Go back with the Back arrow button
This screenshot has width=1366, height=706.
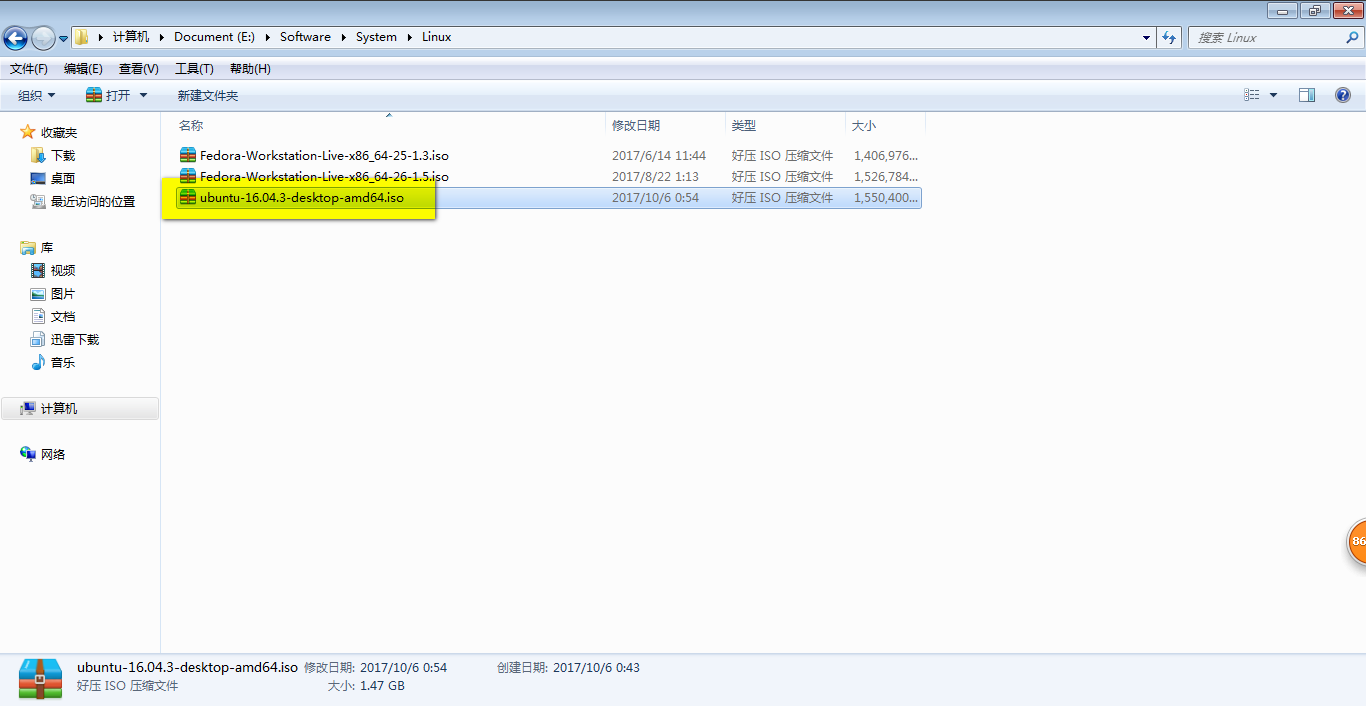click(15, 38)
